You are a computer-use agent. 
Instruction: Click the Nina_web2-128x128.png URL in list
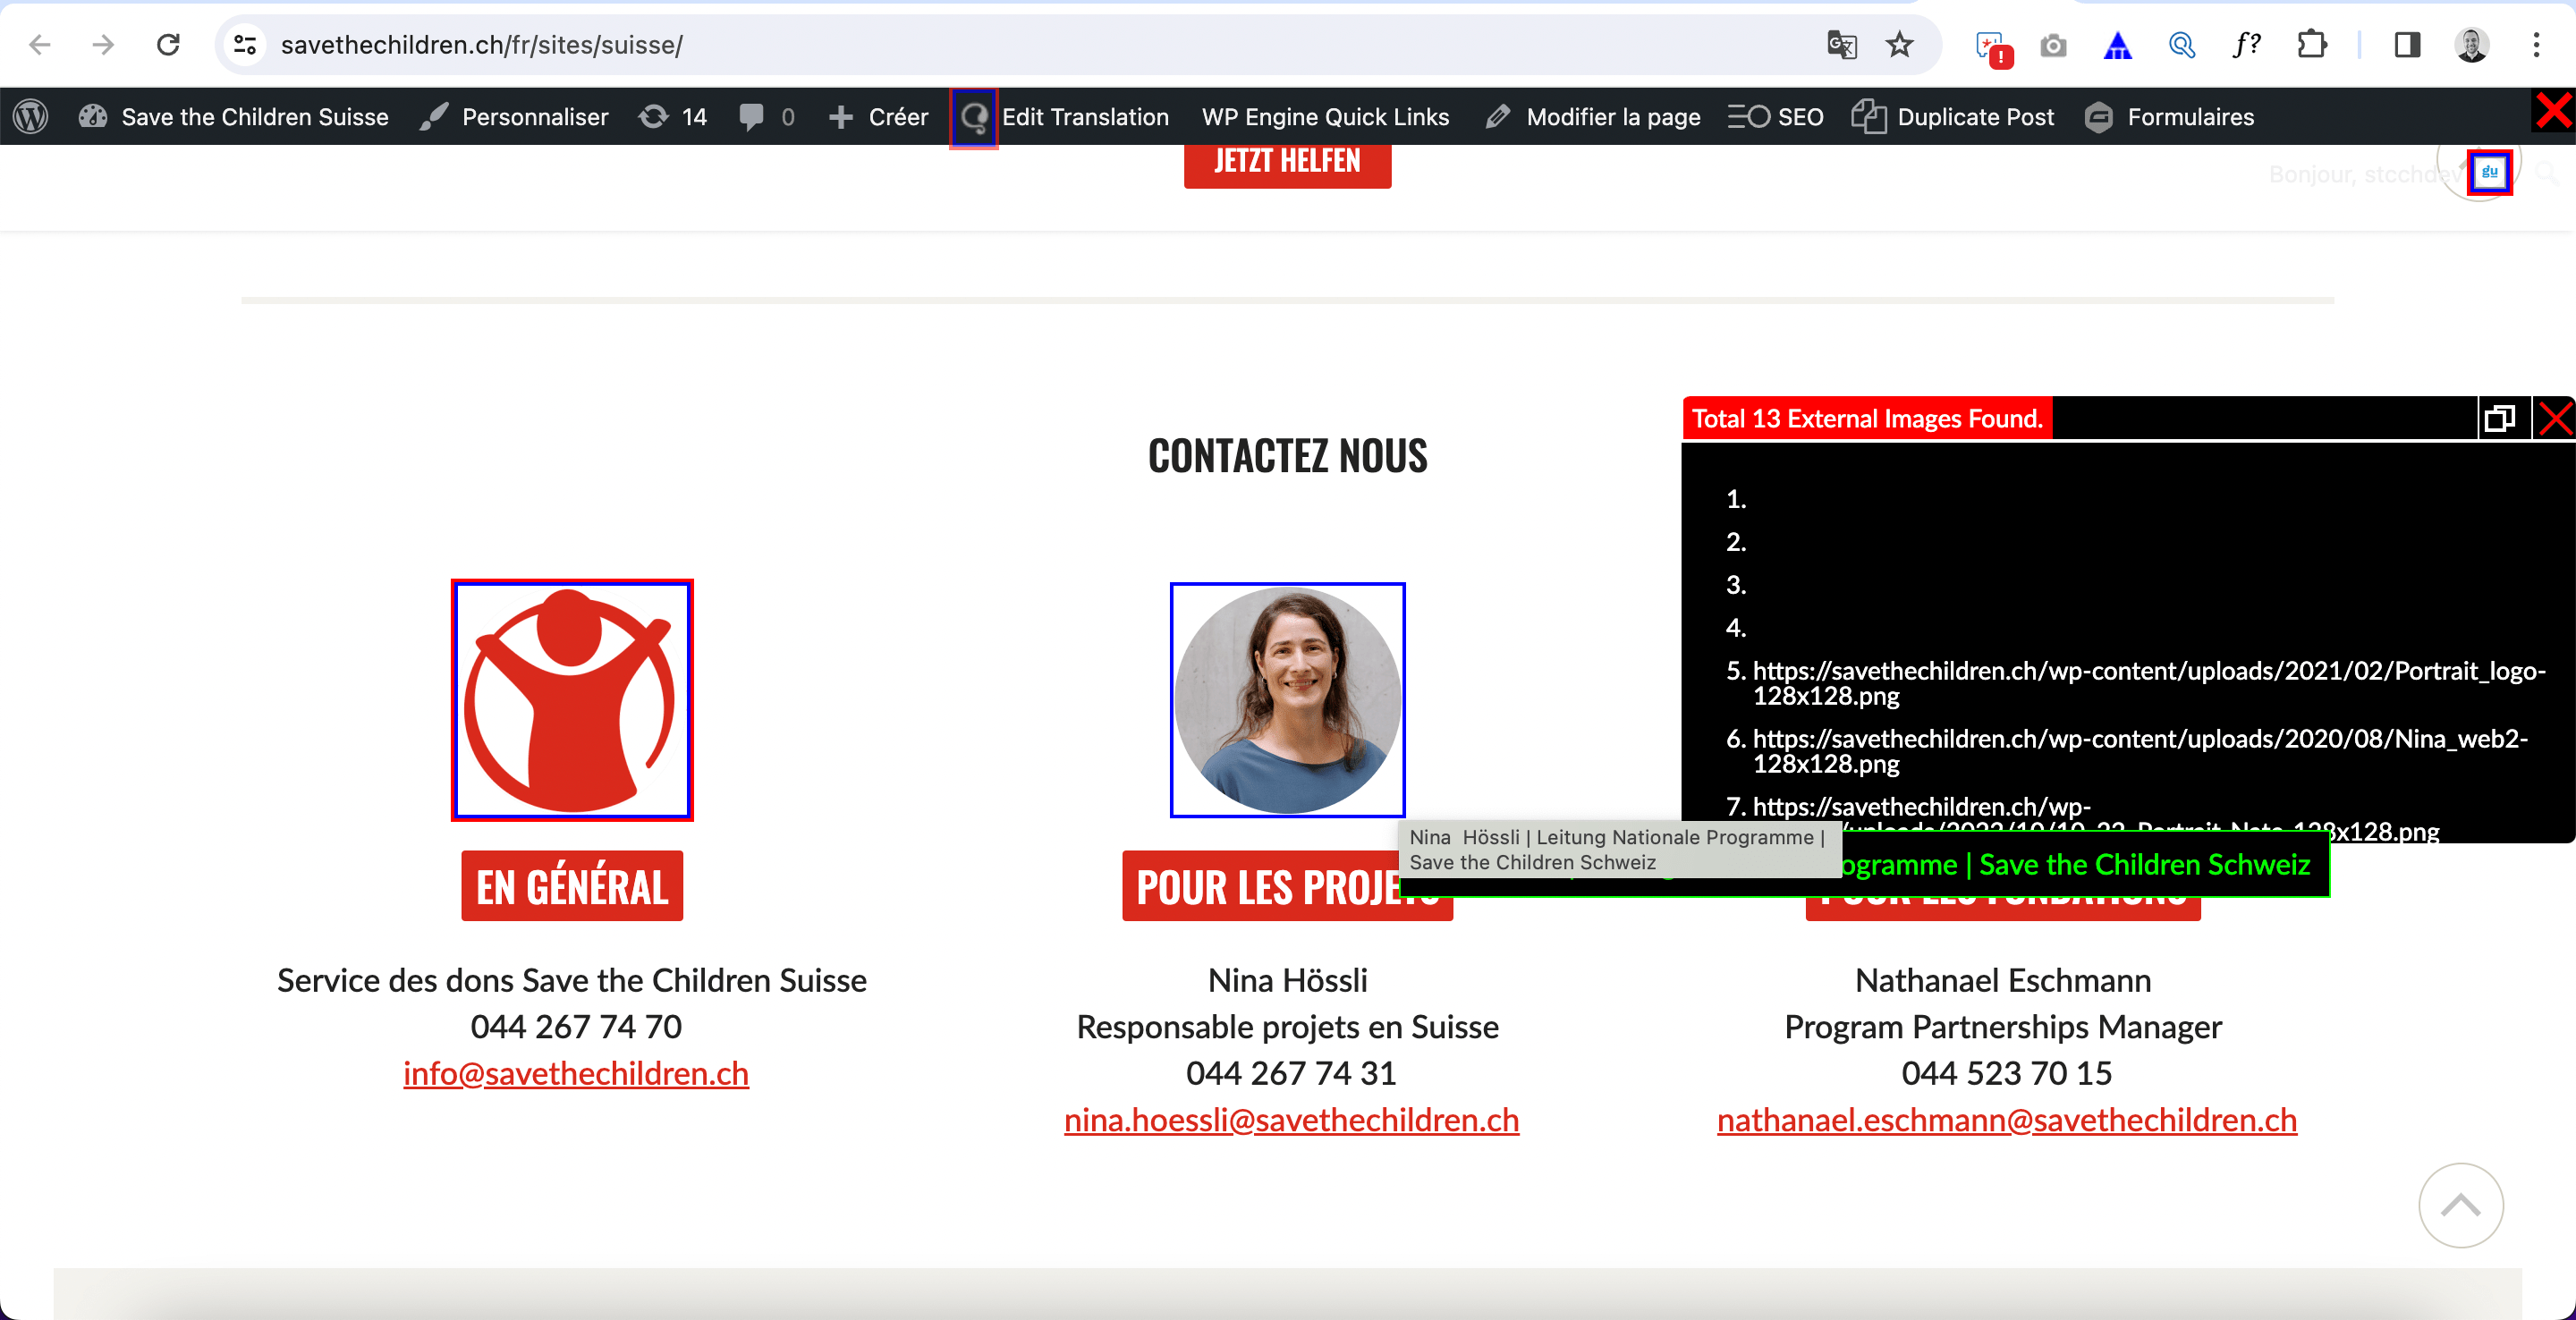(2140, 751)
